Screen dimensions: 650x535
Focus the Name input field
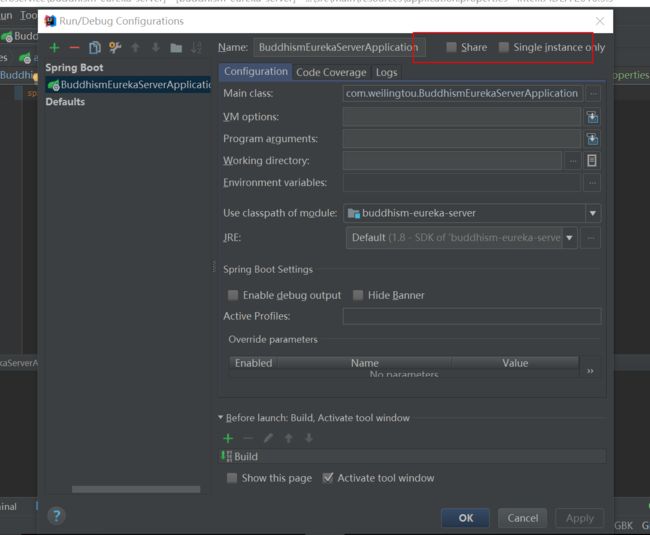tap(340, 48)
